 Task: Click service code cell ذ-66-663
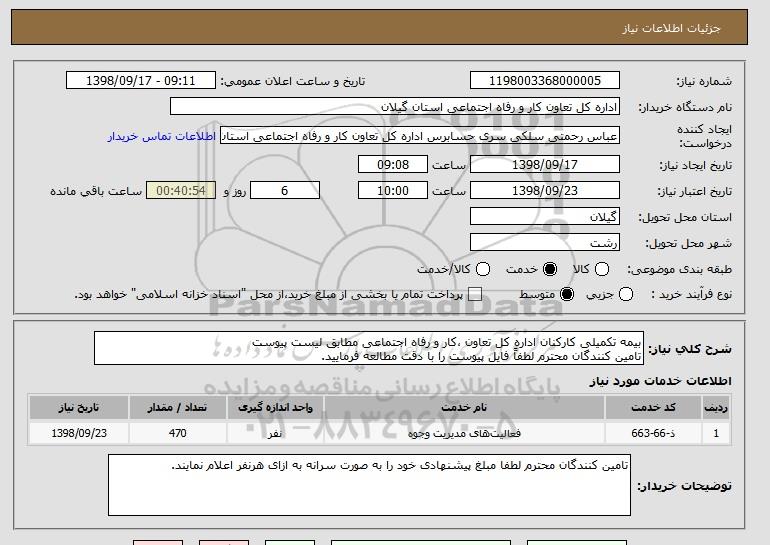pyautogui.click(x=653, y=433)
